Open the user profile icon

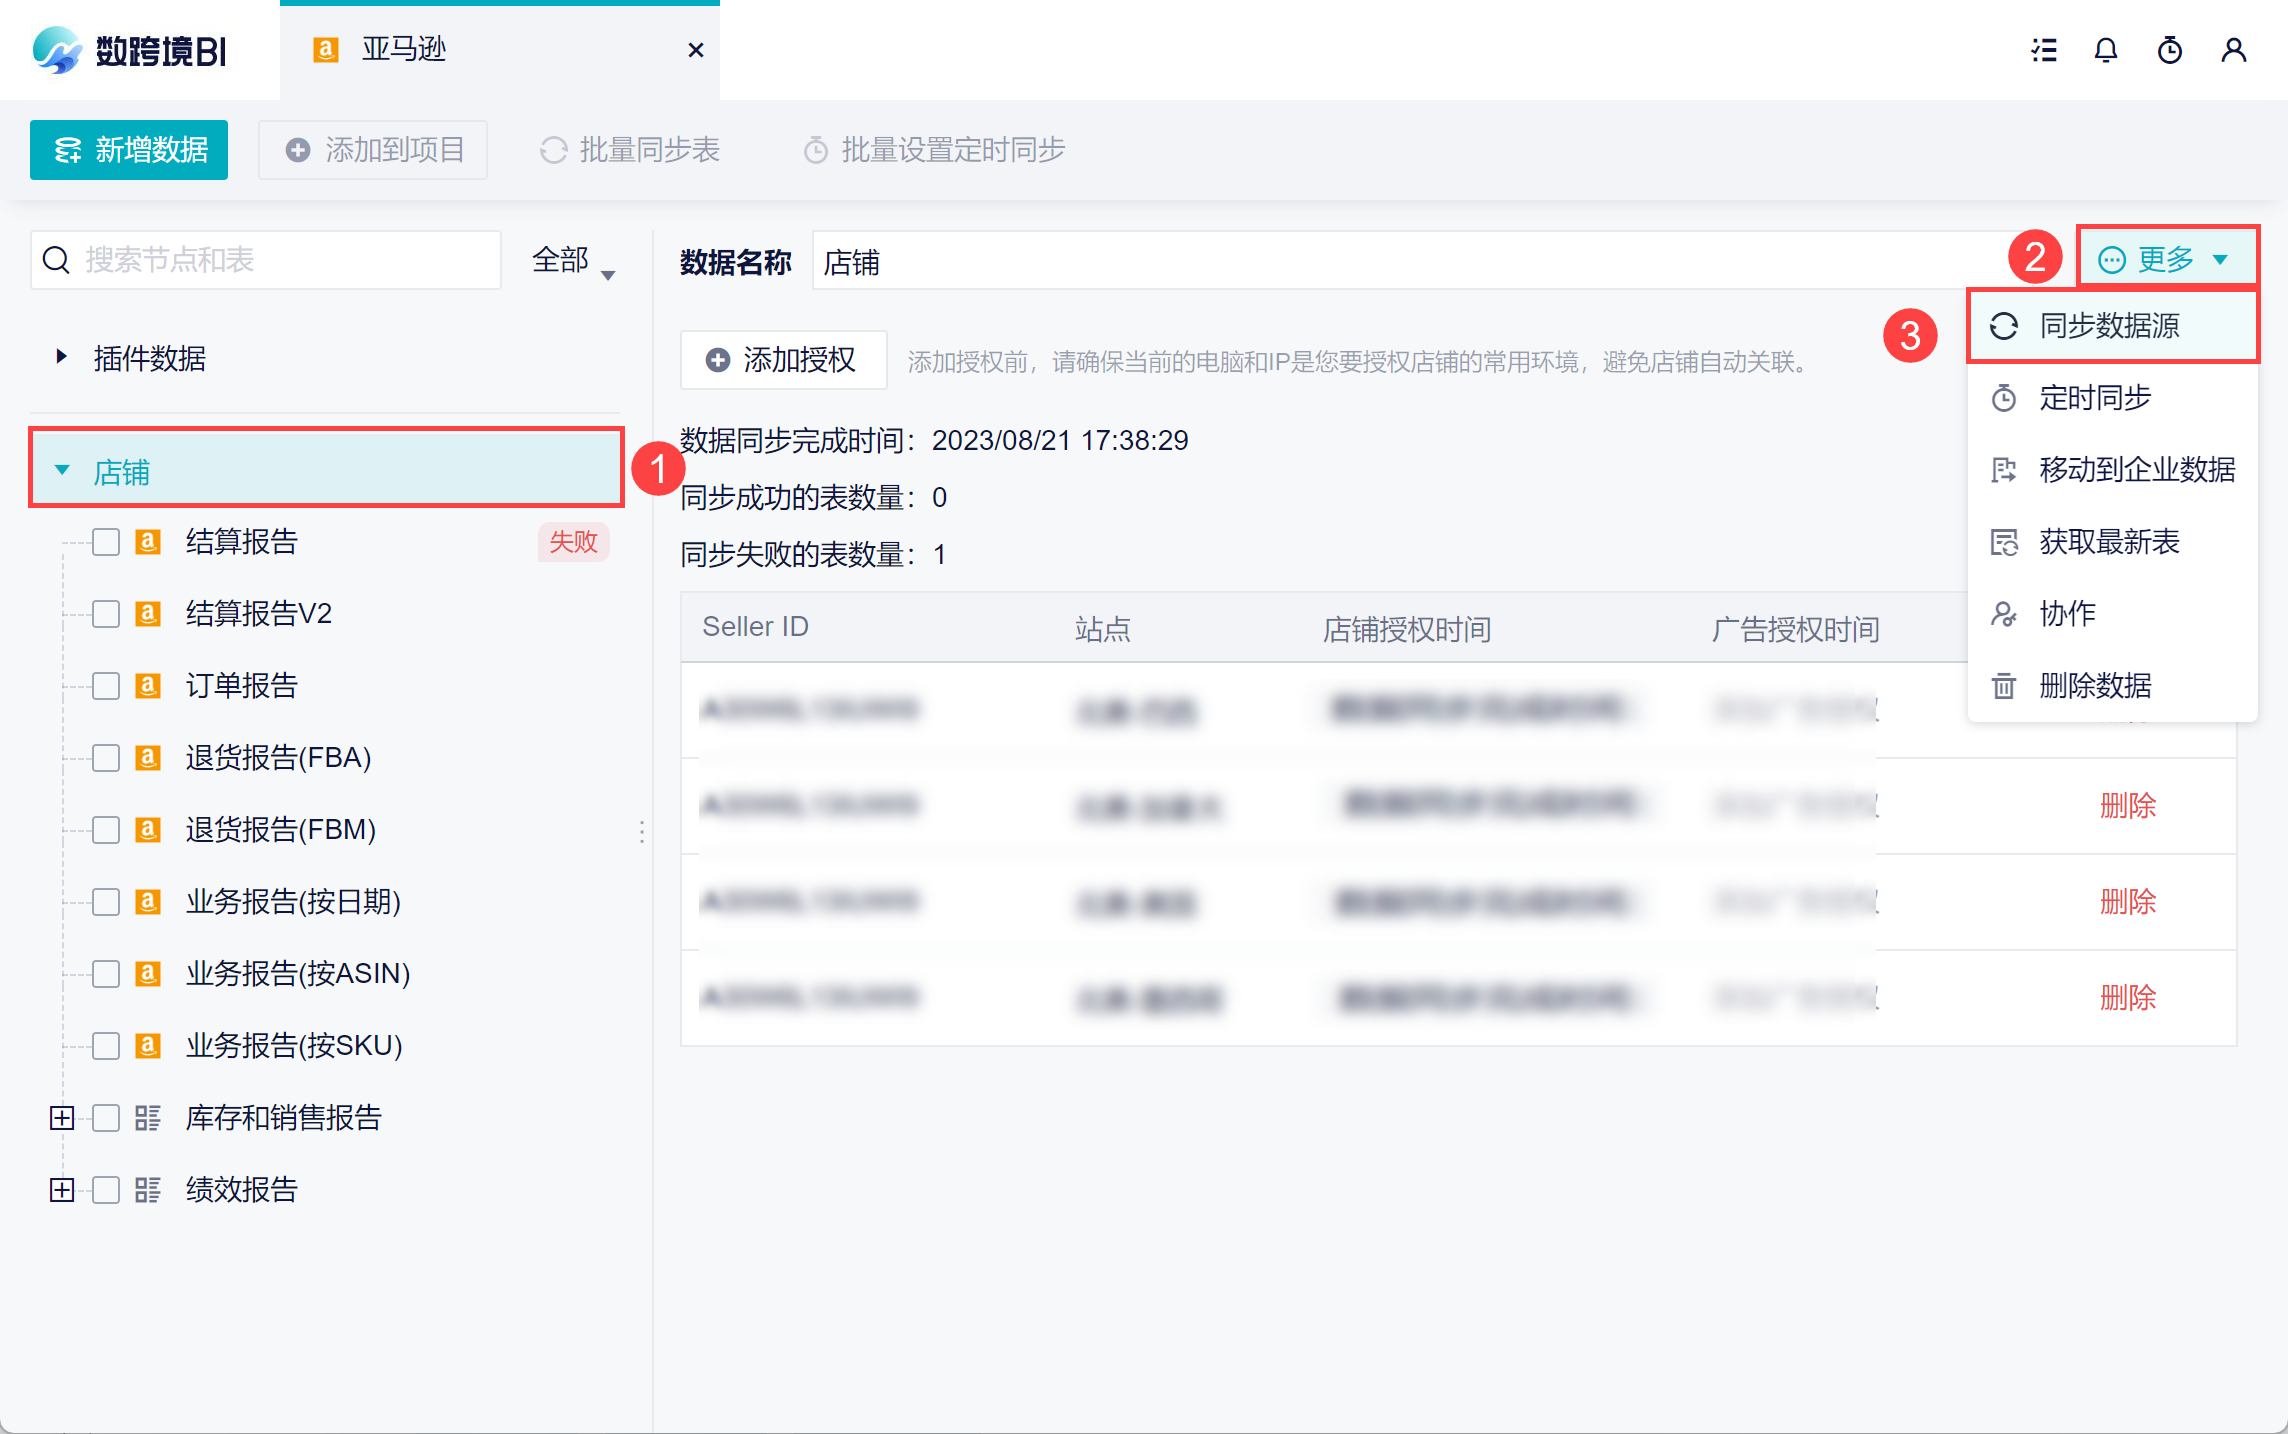(2234, 50)
